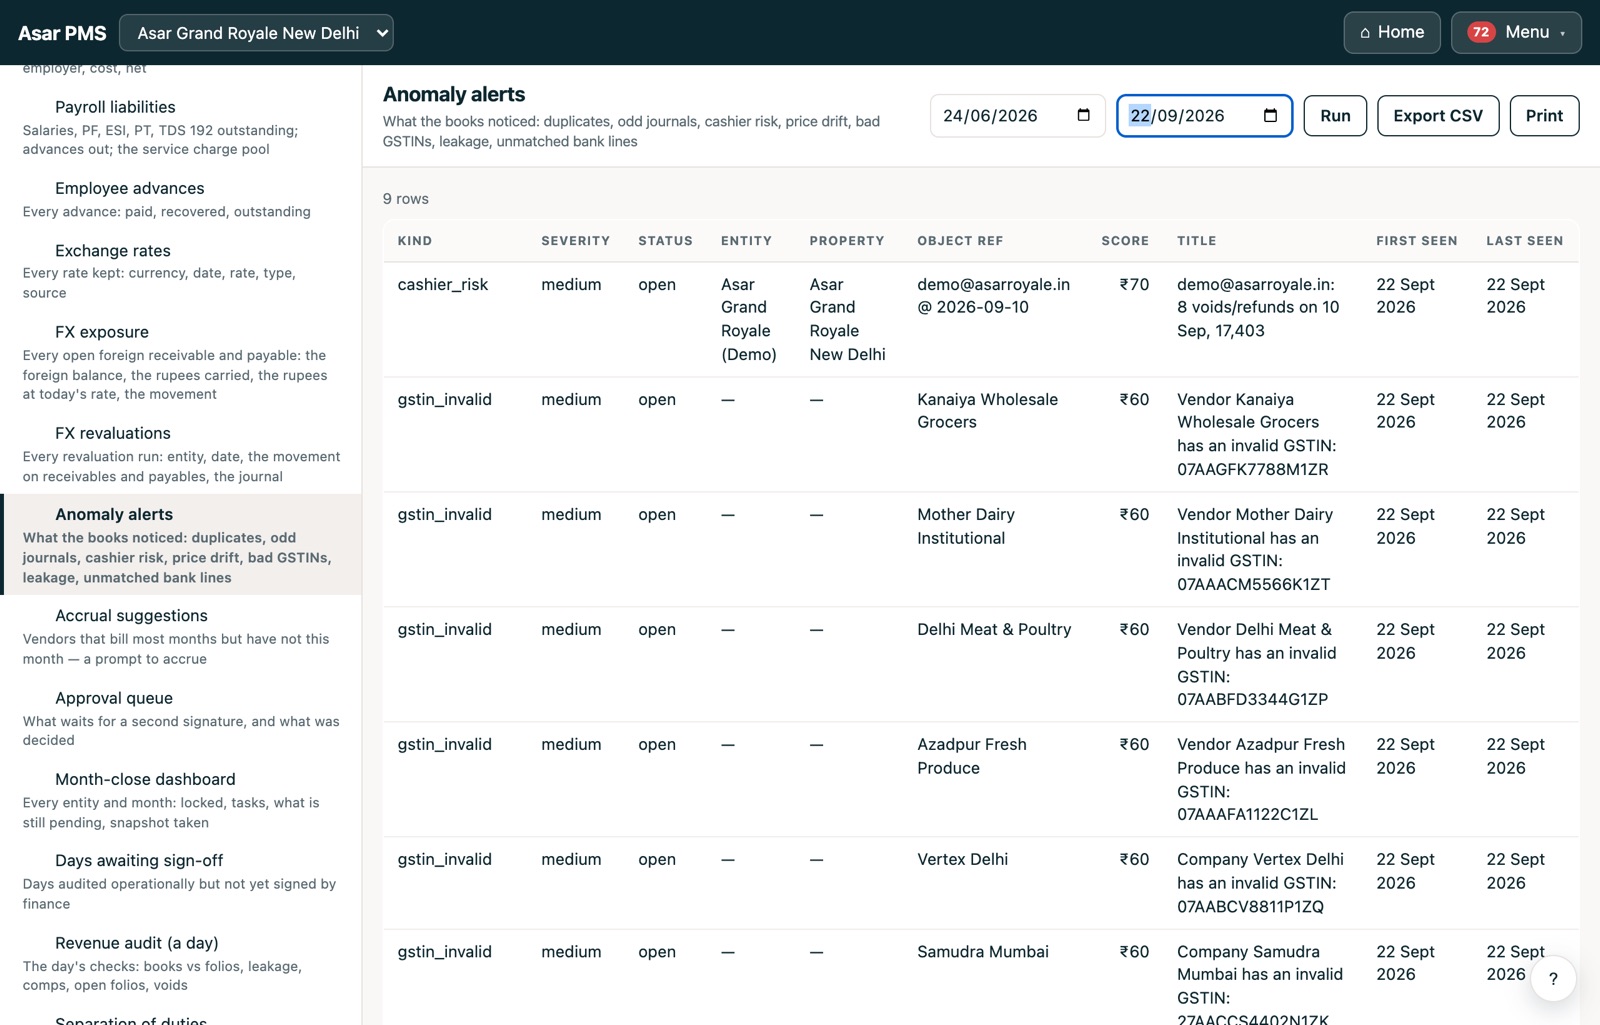The image size is (1600, 1025).
Task: Print the anomaly alerts report
Action: point(1544,116)
